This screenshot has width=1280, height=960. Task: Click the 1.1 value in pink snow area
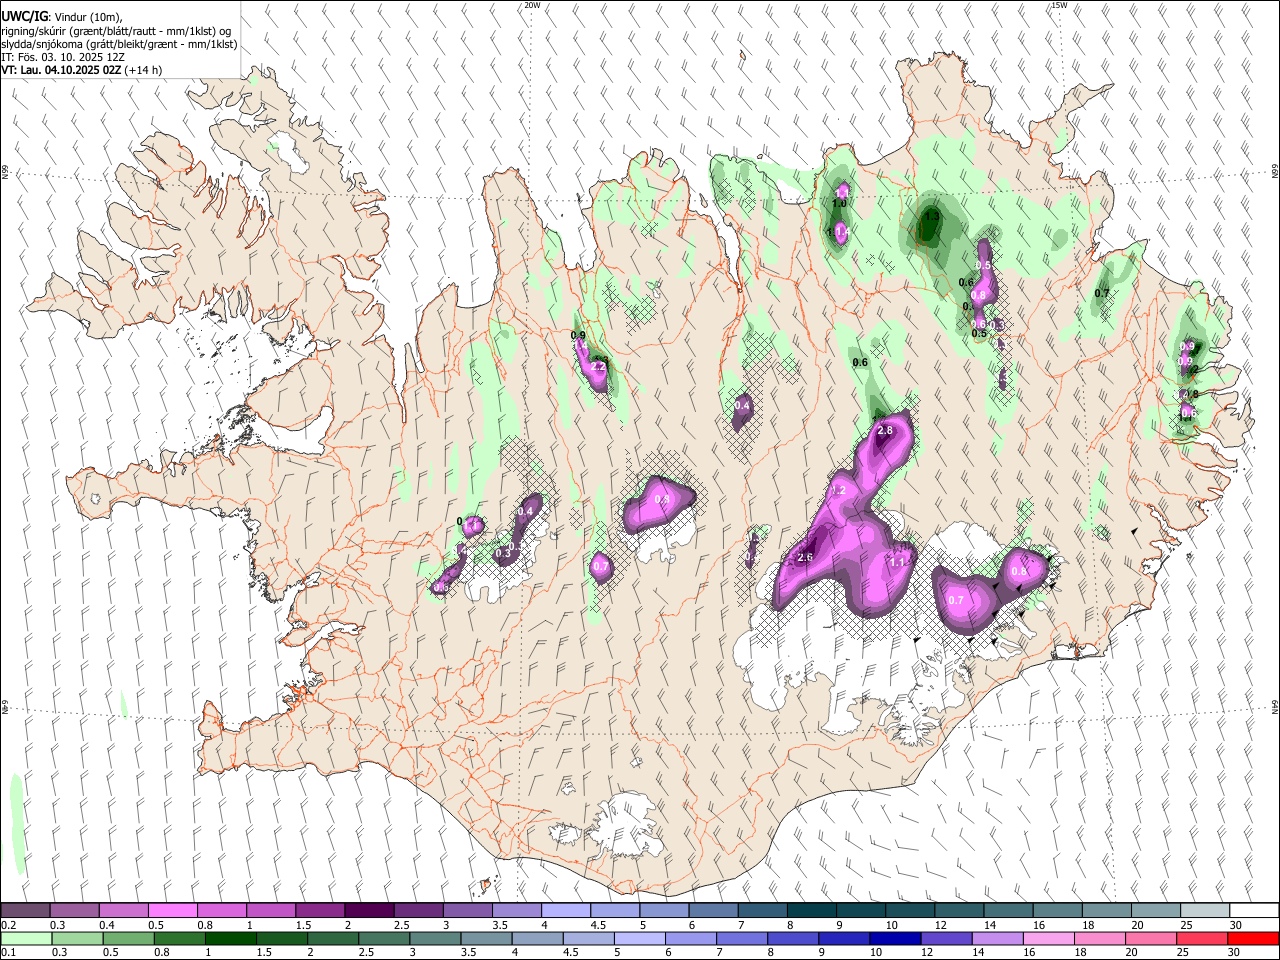tap(897, 563)
